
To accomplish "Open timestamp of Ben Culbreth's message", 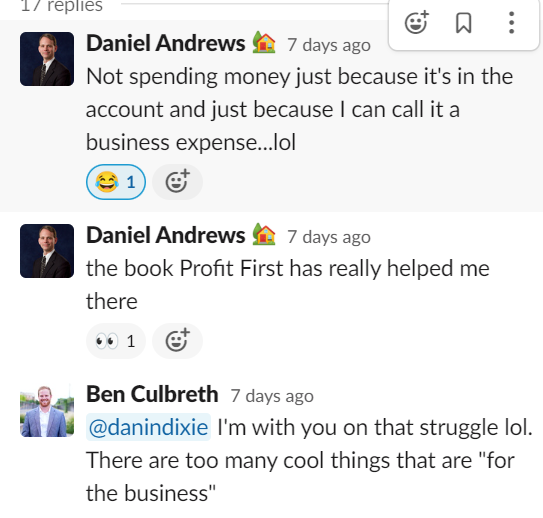I will [272, 396].
